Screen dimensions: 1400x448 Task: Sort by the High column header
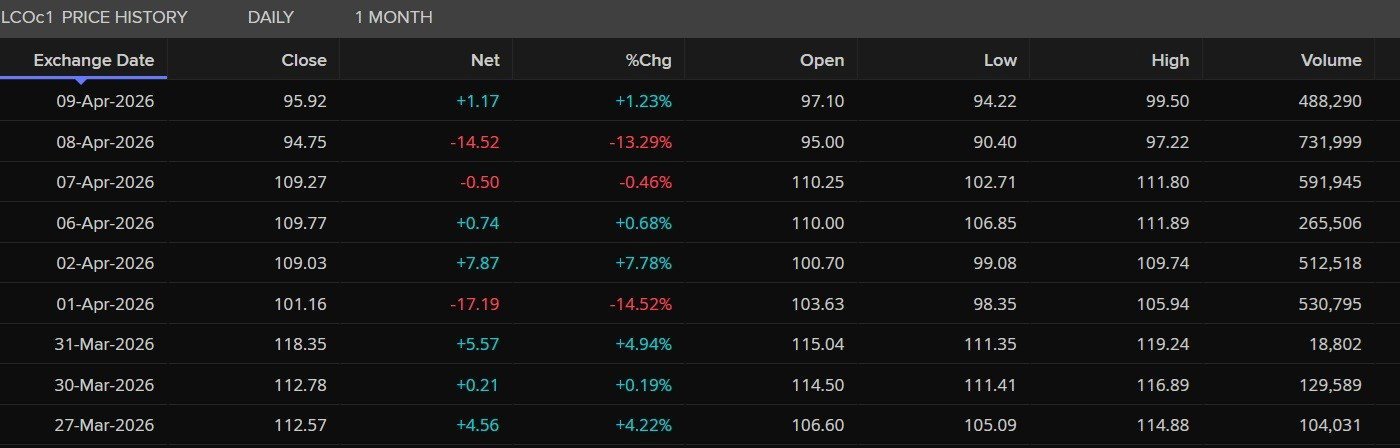click(x=1170, y=60)
